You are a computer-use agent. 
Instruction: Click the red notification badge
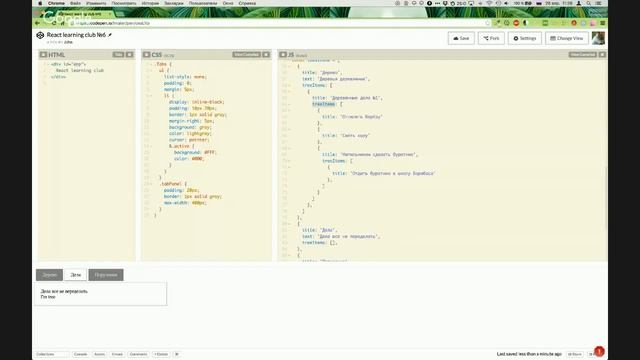599,351
